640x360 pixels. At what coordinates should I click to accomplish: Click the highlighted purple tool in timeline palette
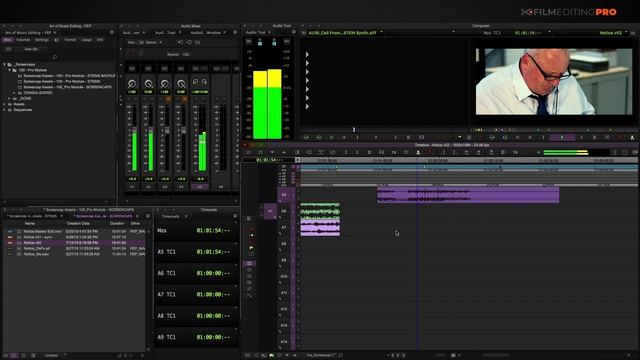[249, 264]
